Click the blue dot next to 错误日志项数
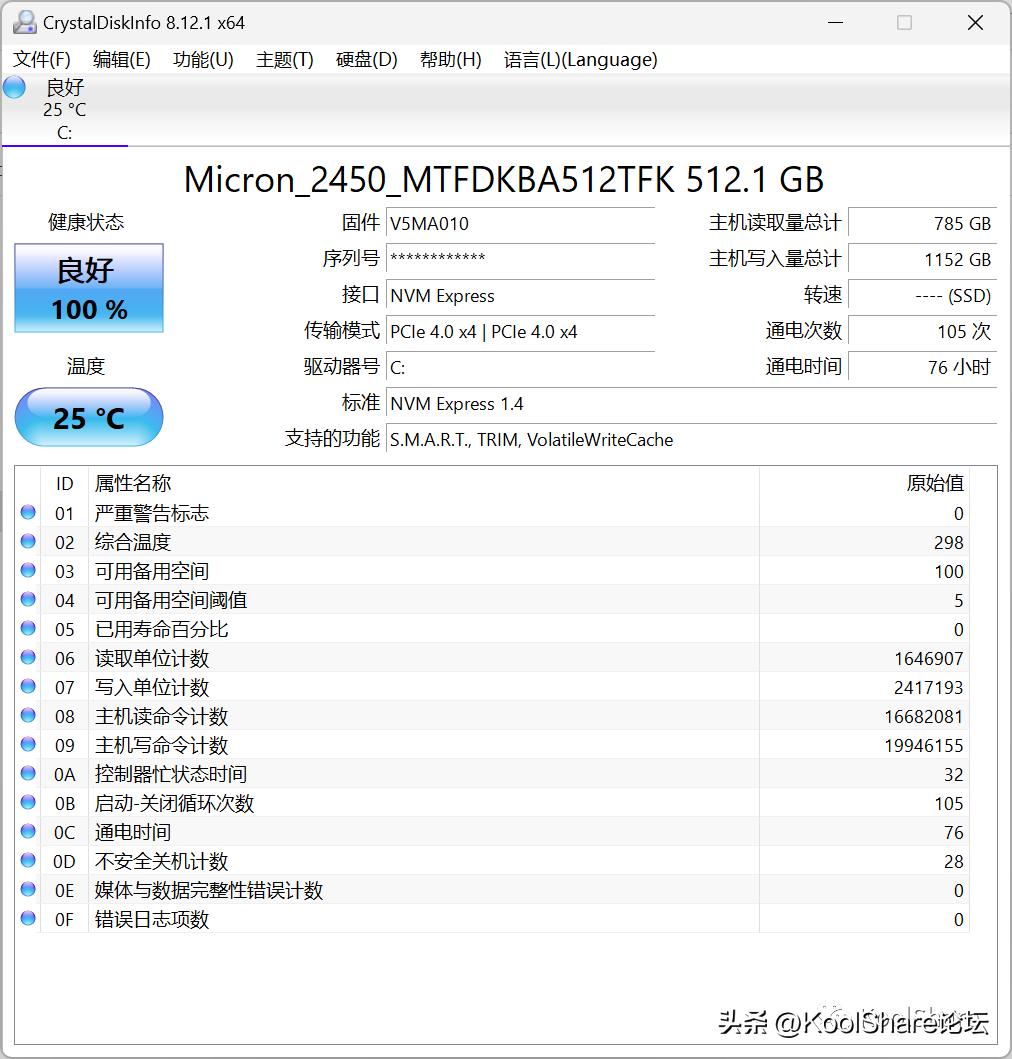1012x1059 pixels. (x=27, y=918)
